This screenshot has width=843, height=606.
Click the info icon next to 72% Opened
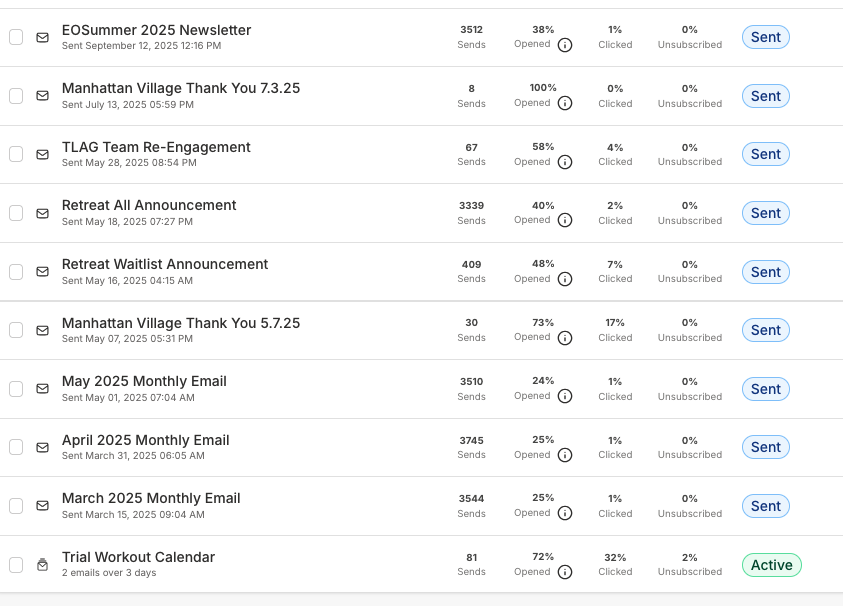coord(565,572)
